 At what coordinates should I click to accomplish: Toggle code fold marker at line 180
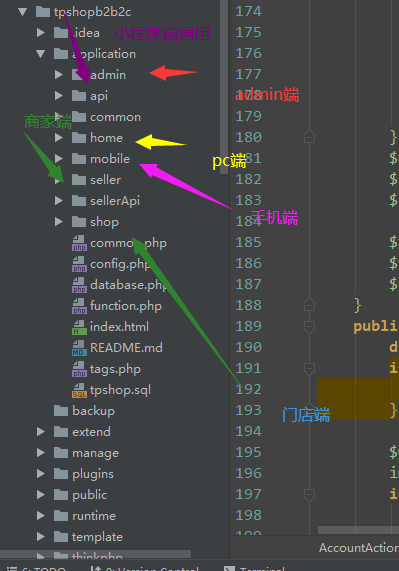tap(309, 137)
